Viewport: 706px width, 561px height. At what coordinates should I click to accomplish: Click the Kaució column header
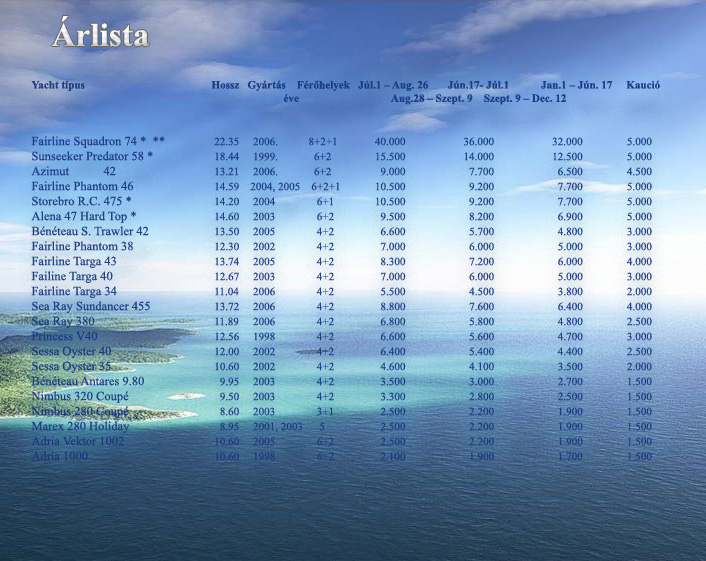(x=642, y=85)
